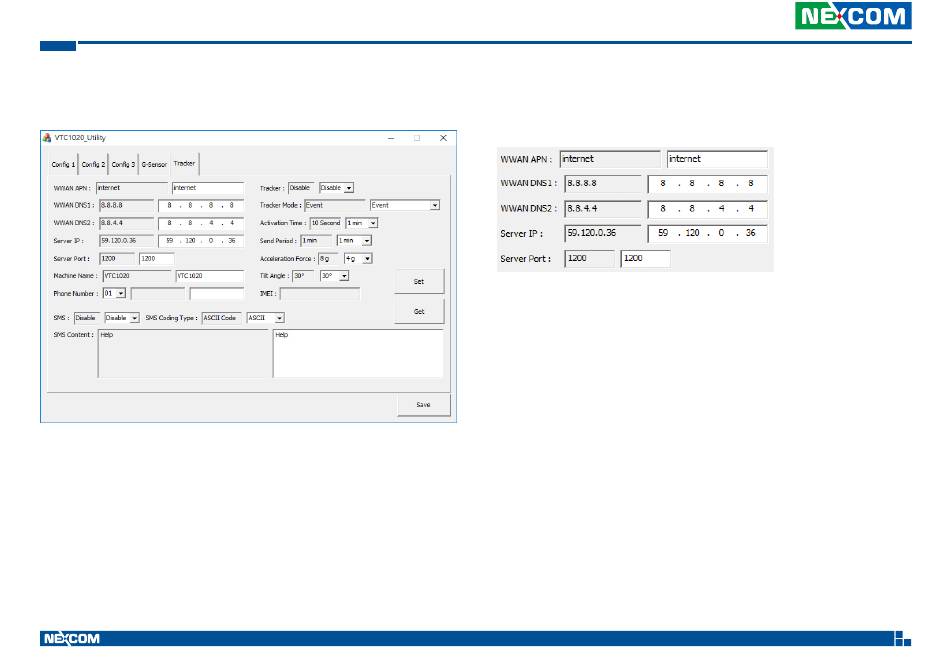950x664 pixels.
Task: Click the read-only 'ASCII Code' value
Action: 221,317
